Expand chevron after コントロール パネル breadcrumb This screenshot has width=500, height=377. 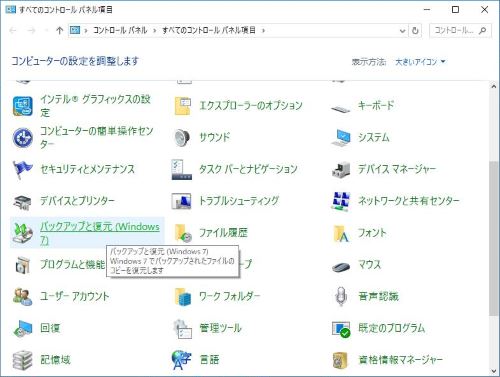155,31
